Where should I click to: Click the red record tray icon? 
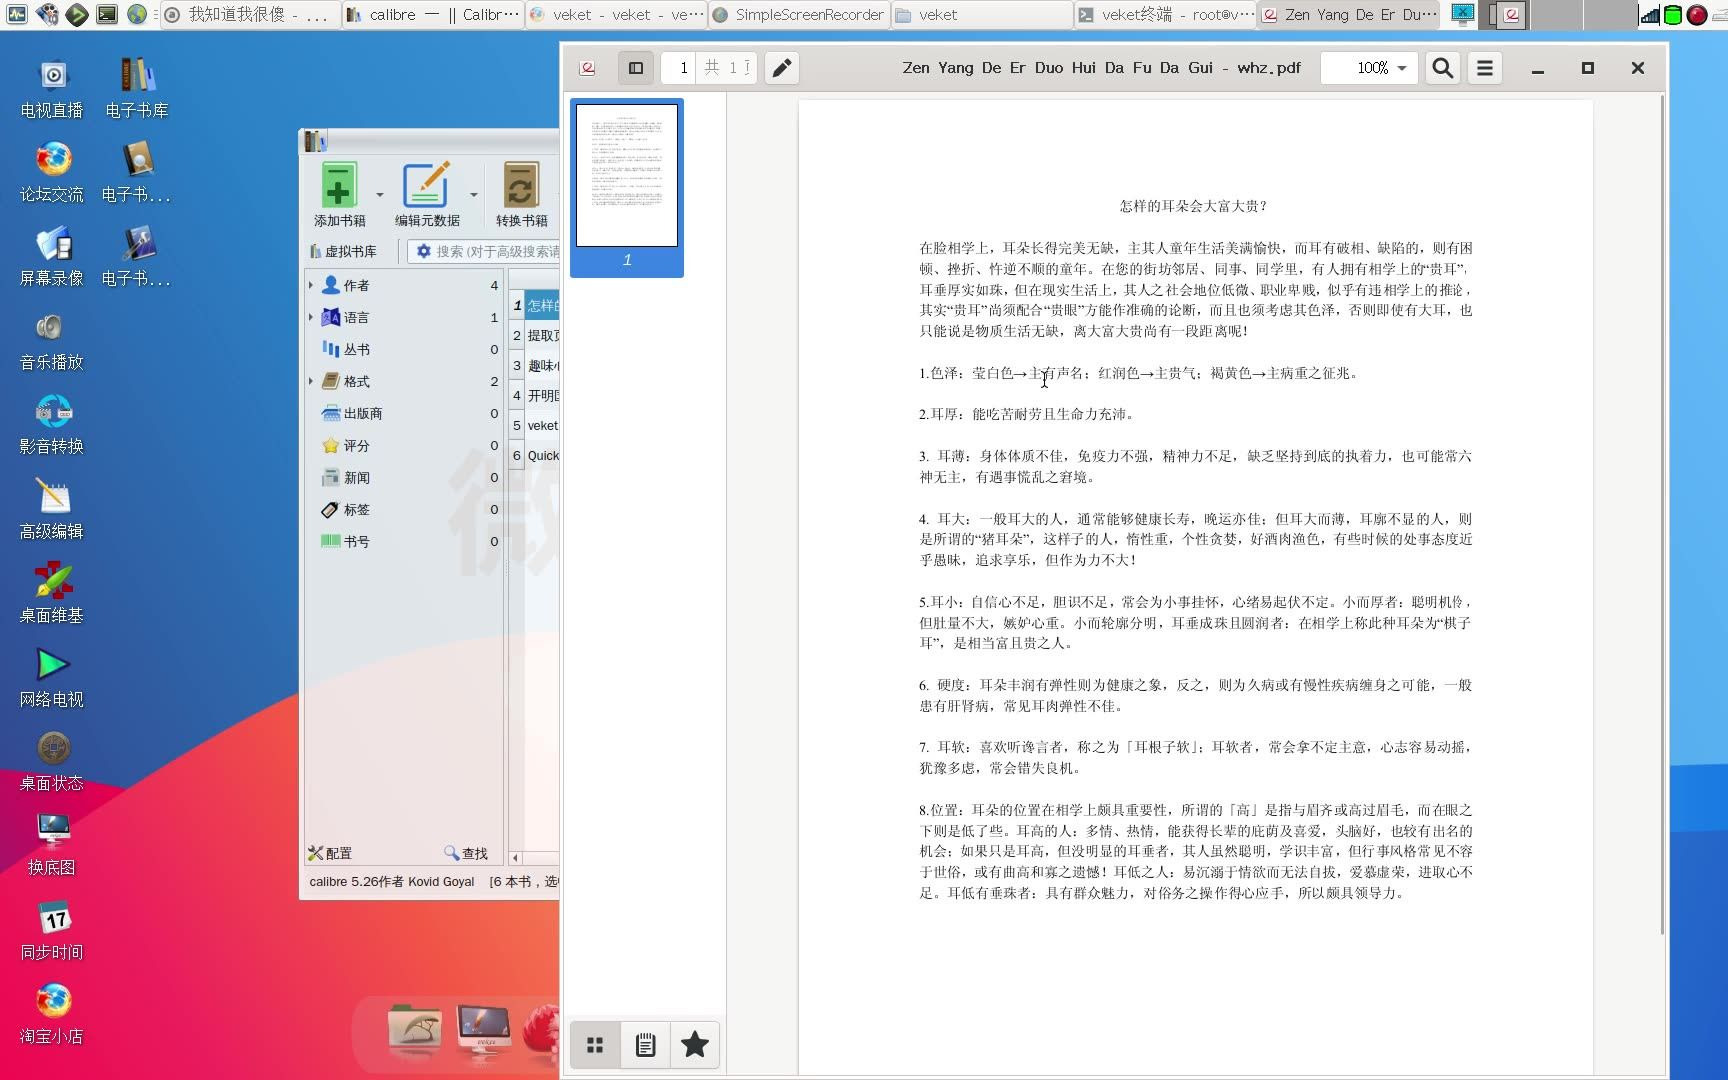[x=1697, y=14]
